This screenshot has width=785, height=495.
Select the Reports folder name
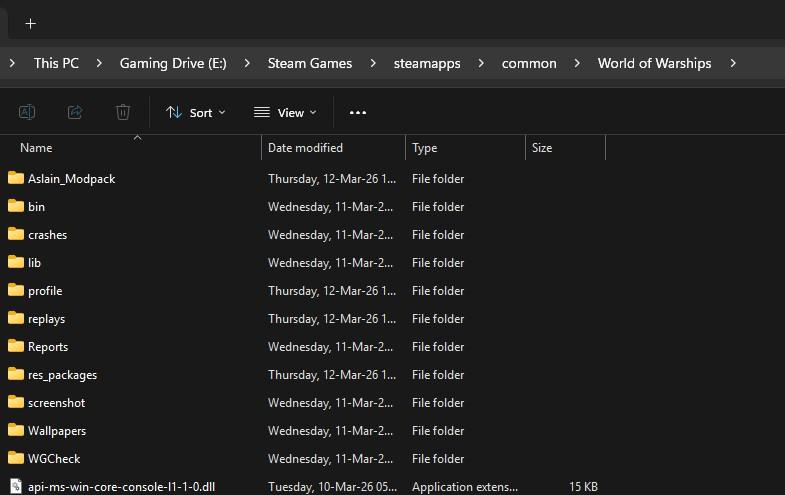[x=48, y=347]
